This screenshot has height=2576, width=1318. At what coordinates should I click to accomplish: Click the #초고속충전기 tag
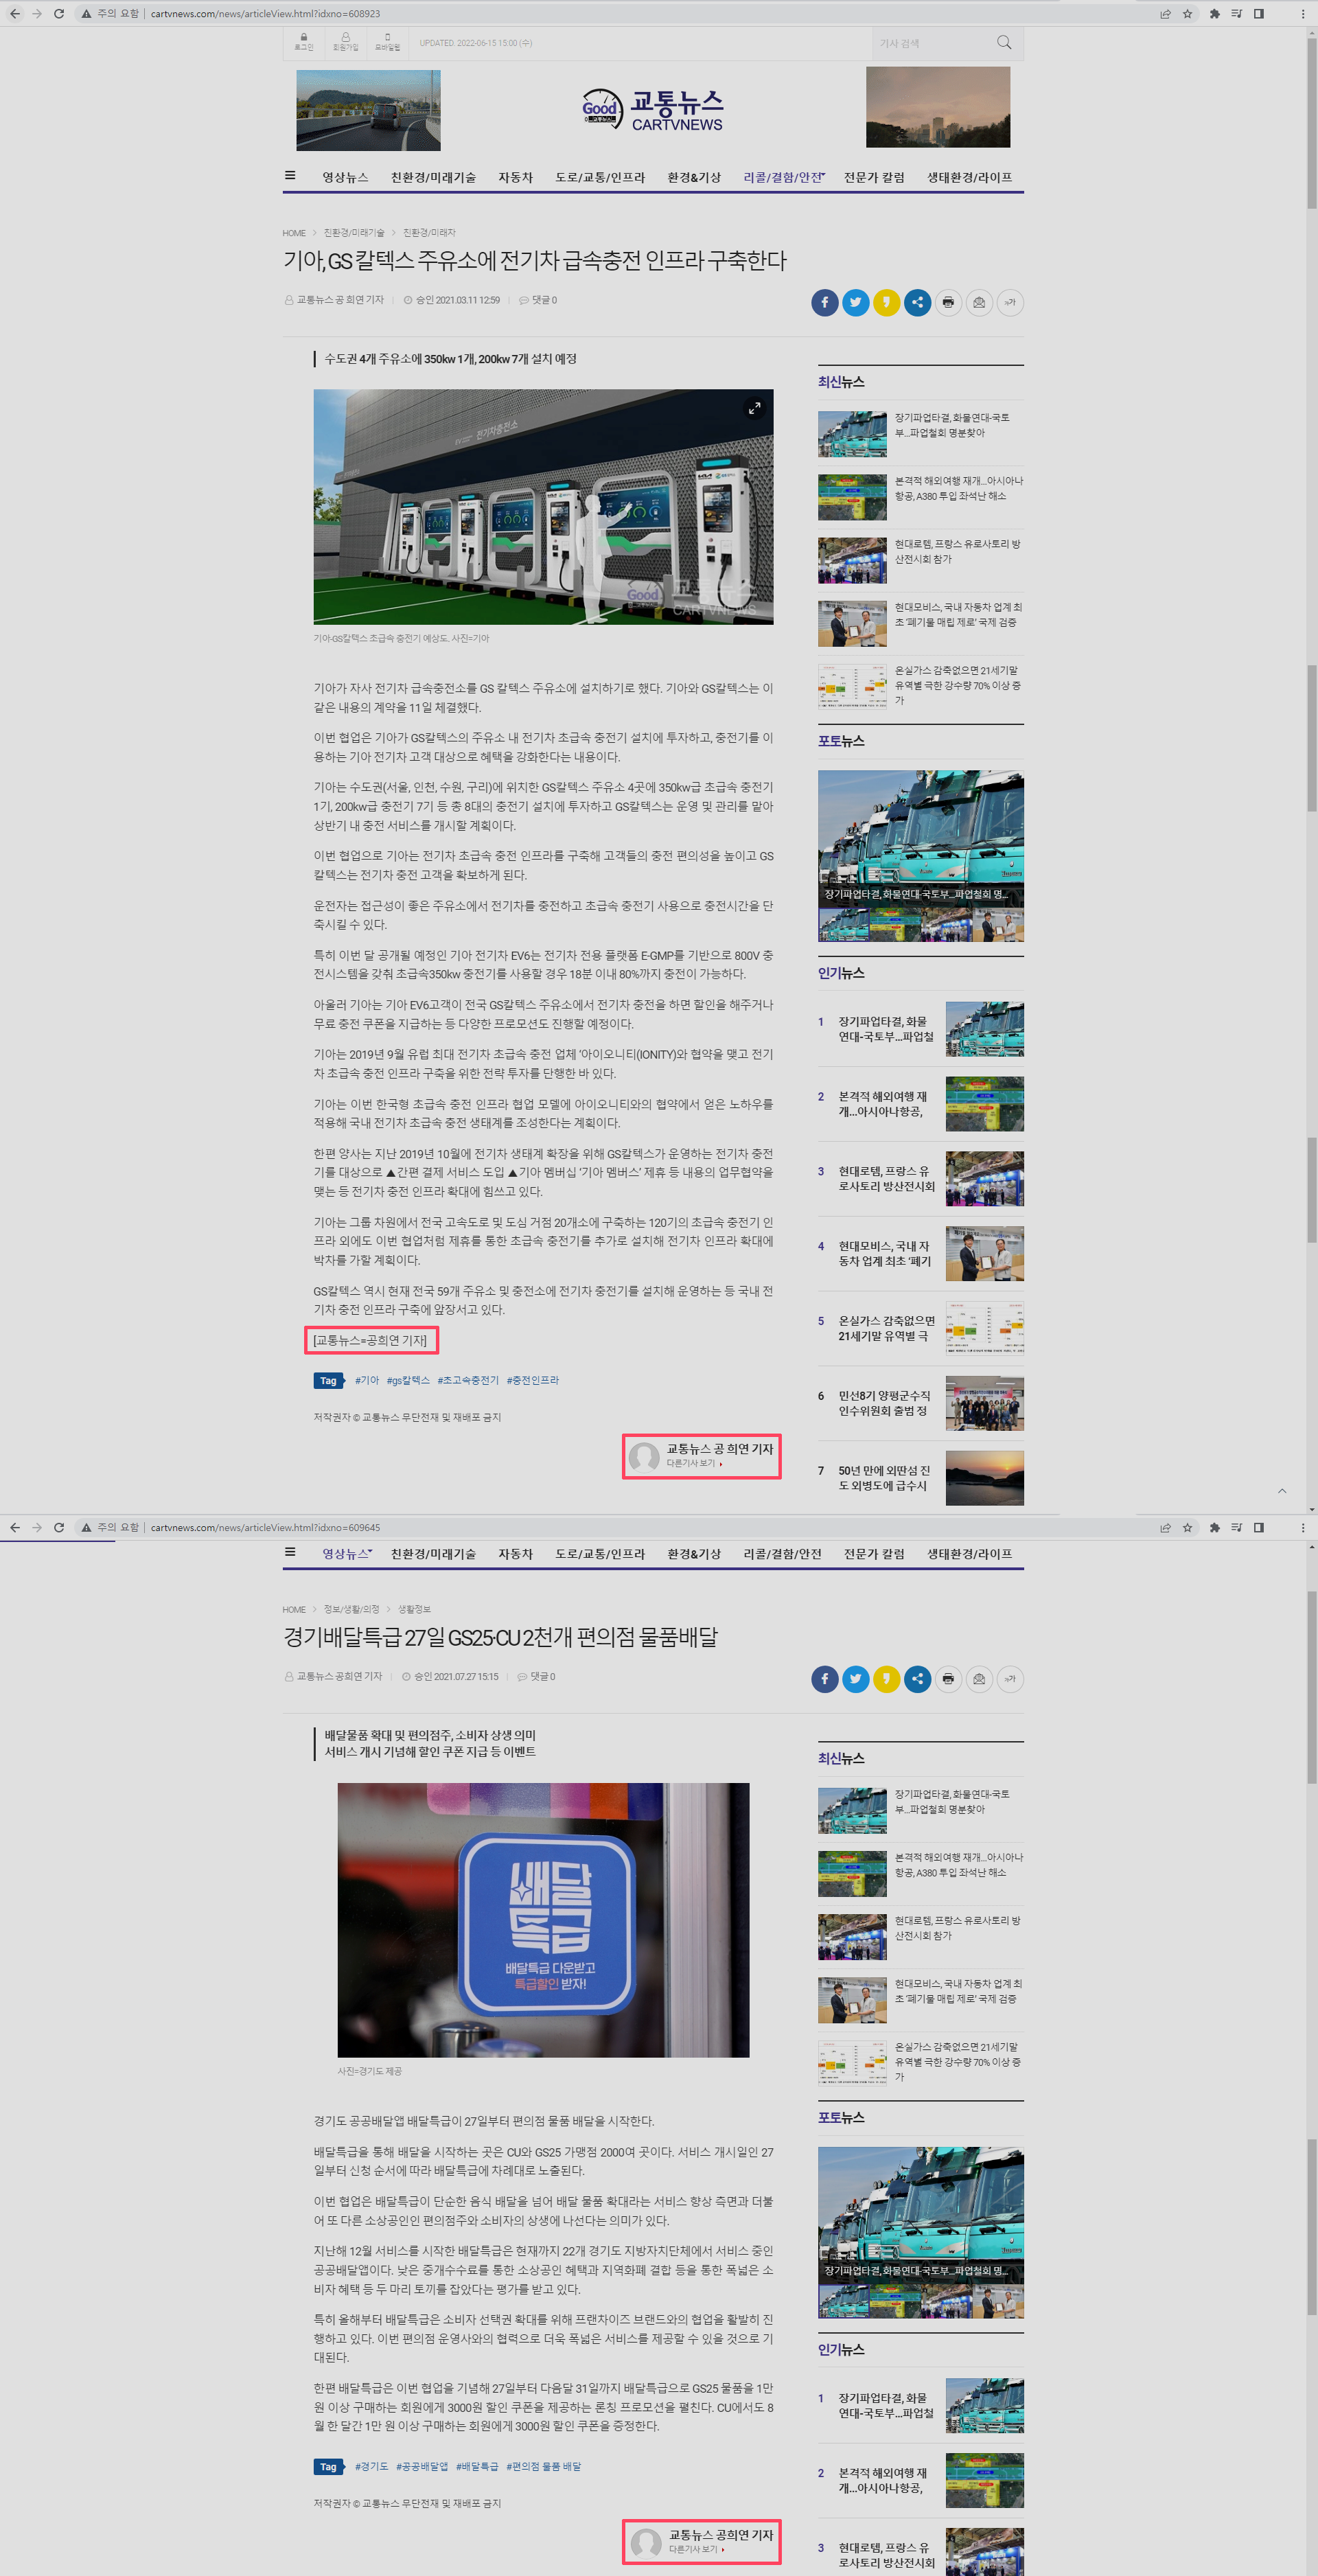point(468,1380)
